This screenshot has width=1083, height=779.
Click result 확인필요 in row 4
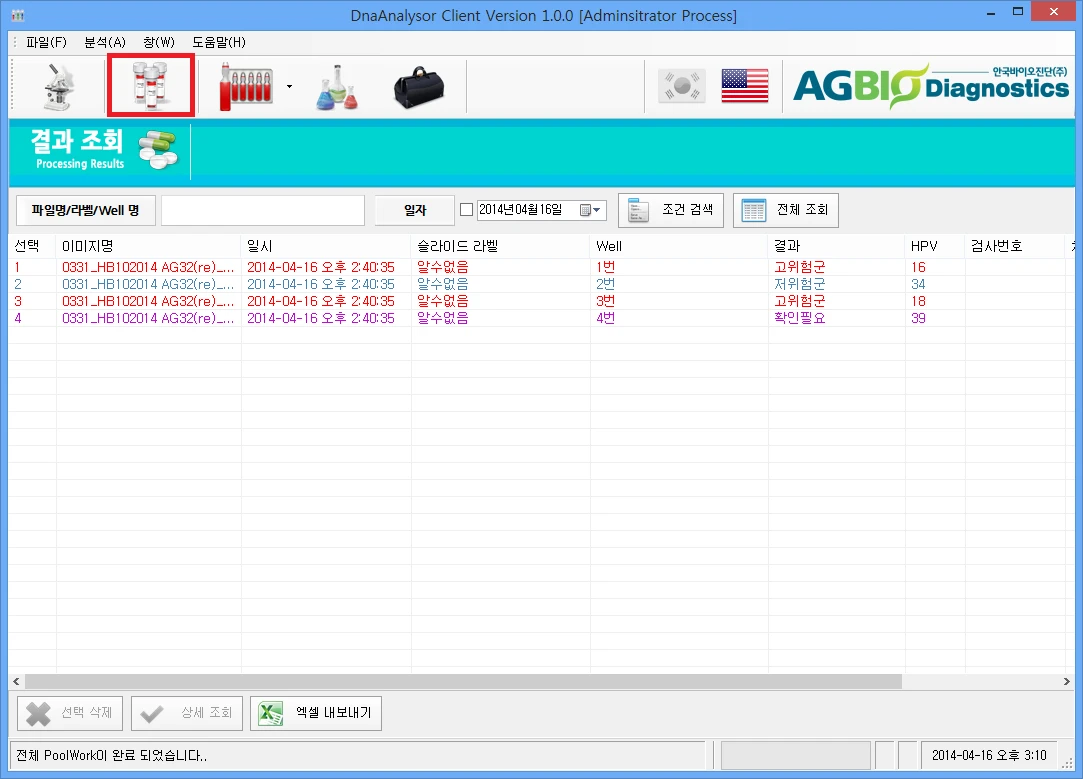(799, 318)
